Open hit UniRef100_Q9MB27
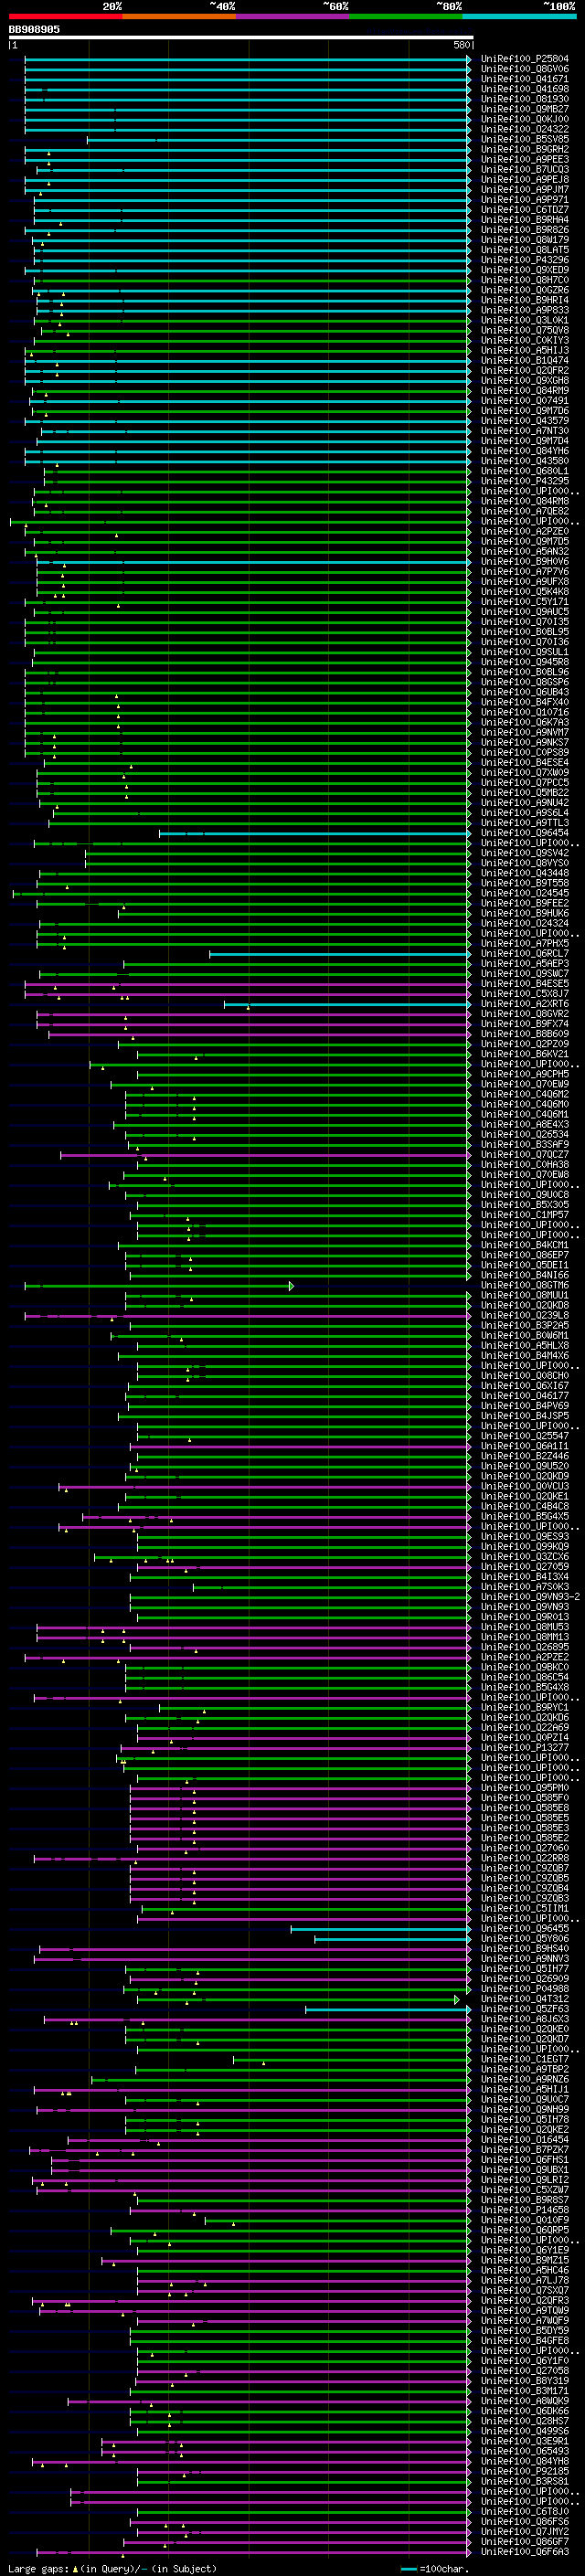Screen dimensions: 585x2576 pyautogui.click(x=525, y=109)
